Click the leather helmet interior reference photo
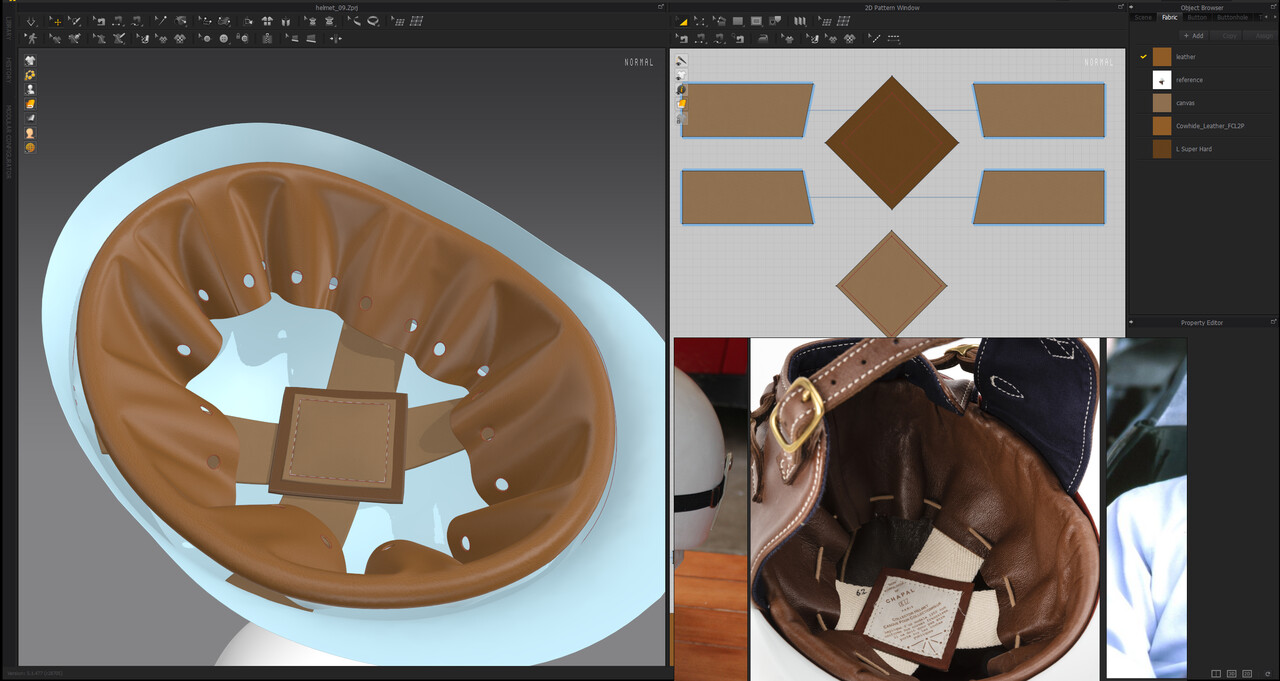 coord(927,509)
